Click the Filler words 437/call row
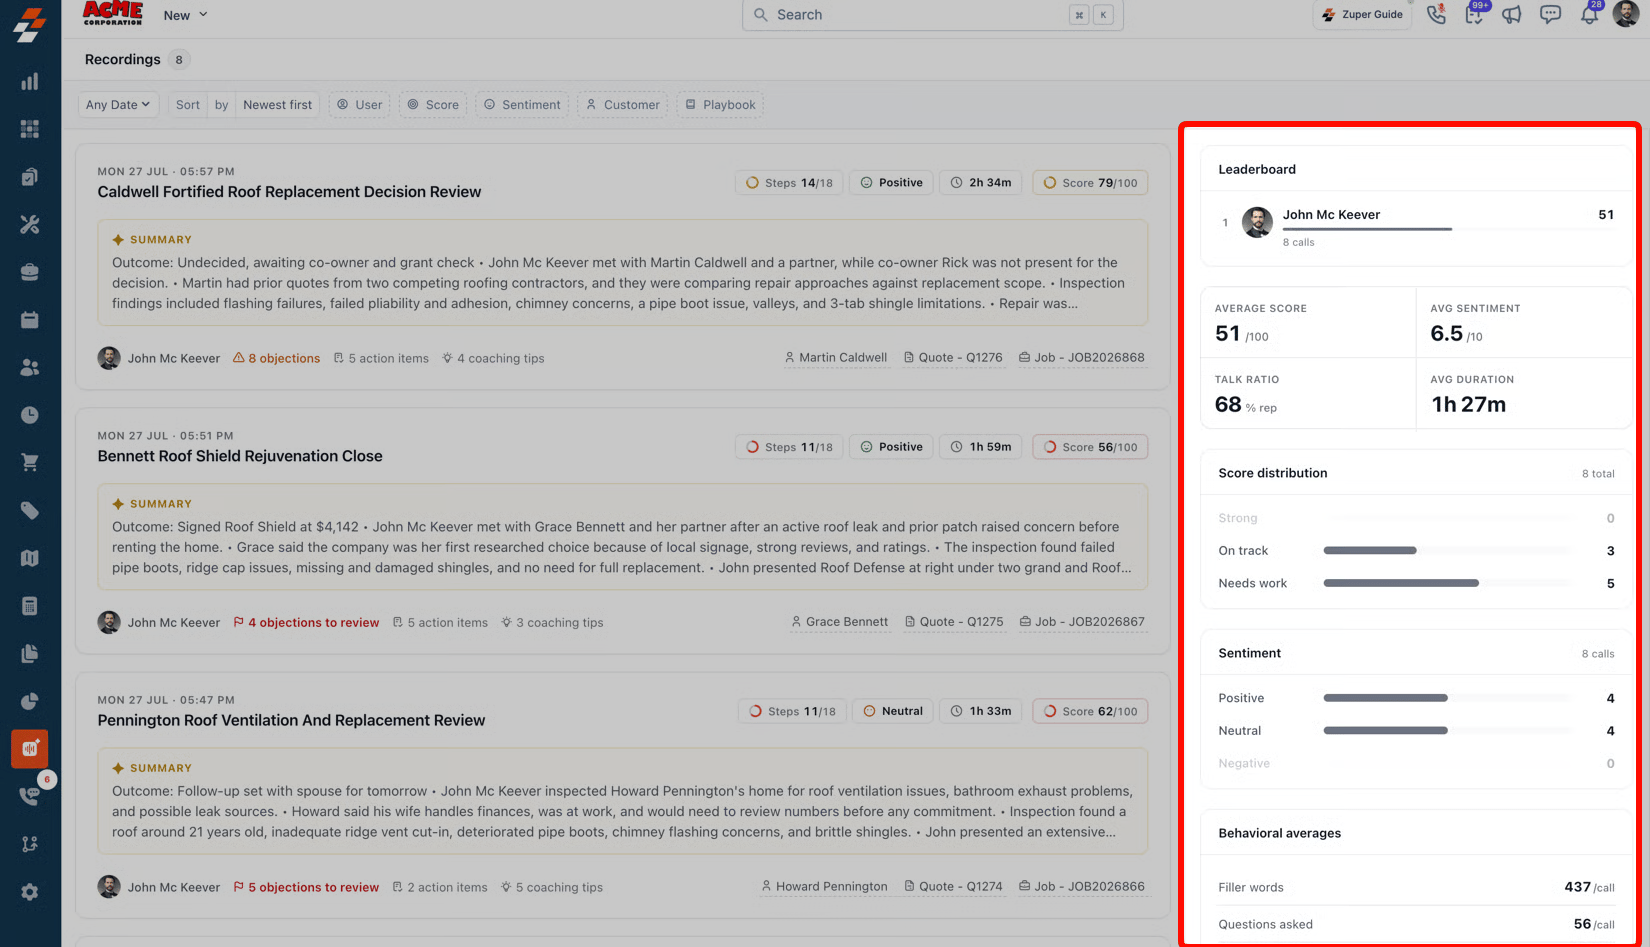 pos(1416,887)
